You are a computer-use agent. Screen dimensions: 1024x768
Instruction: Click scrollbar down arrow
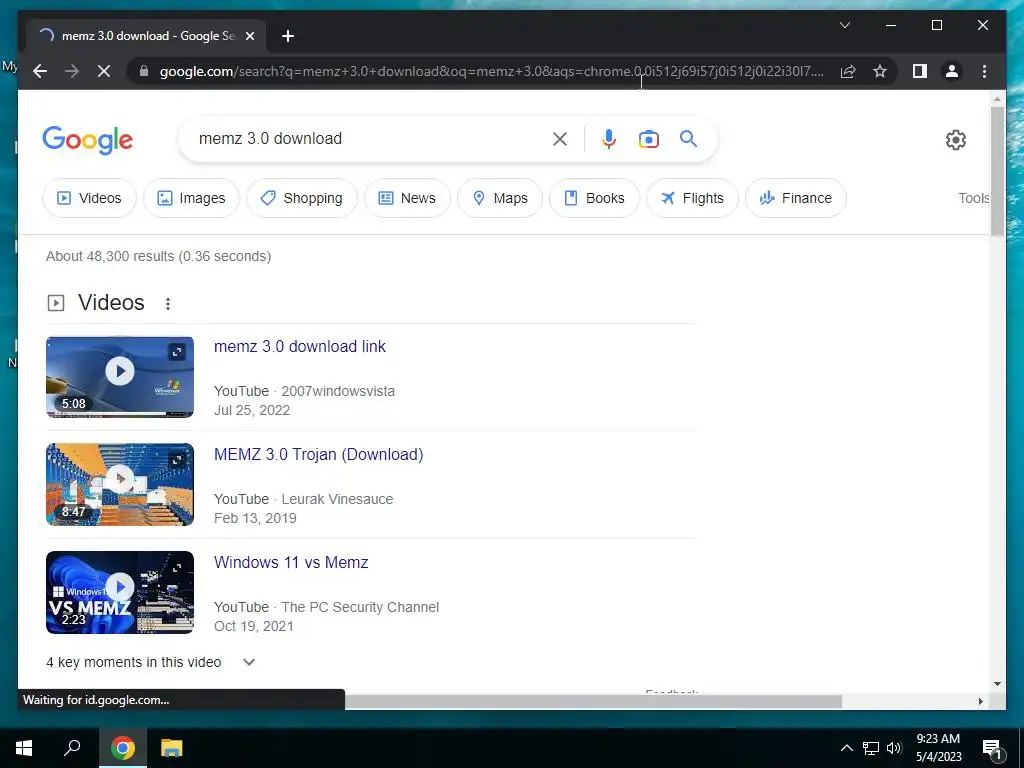pos(997,684)
